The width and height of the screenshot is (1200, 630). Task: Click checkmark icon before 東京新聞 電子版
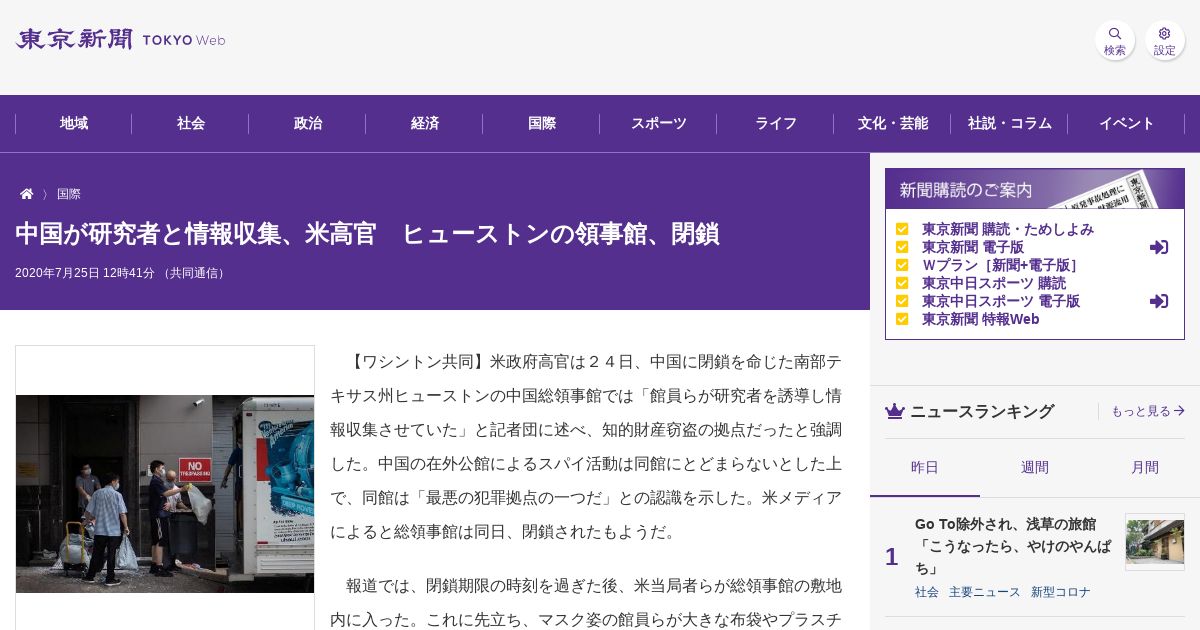902,247
